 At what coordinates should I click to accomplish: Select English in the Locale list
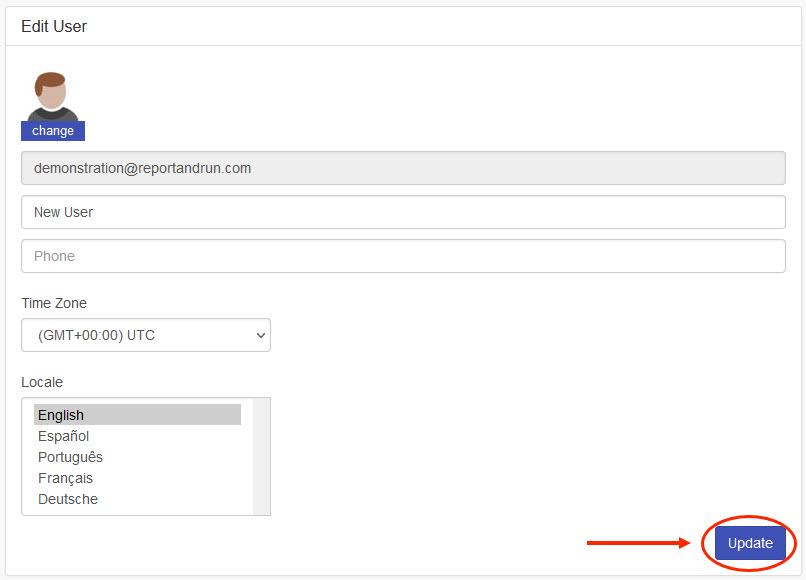click(x=137, y=415)
